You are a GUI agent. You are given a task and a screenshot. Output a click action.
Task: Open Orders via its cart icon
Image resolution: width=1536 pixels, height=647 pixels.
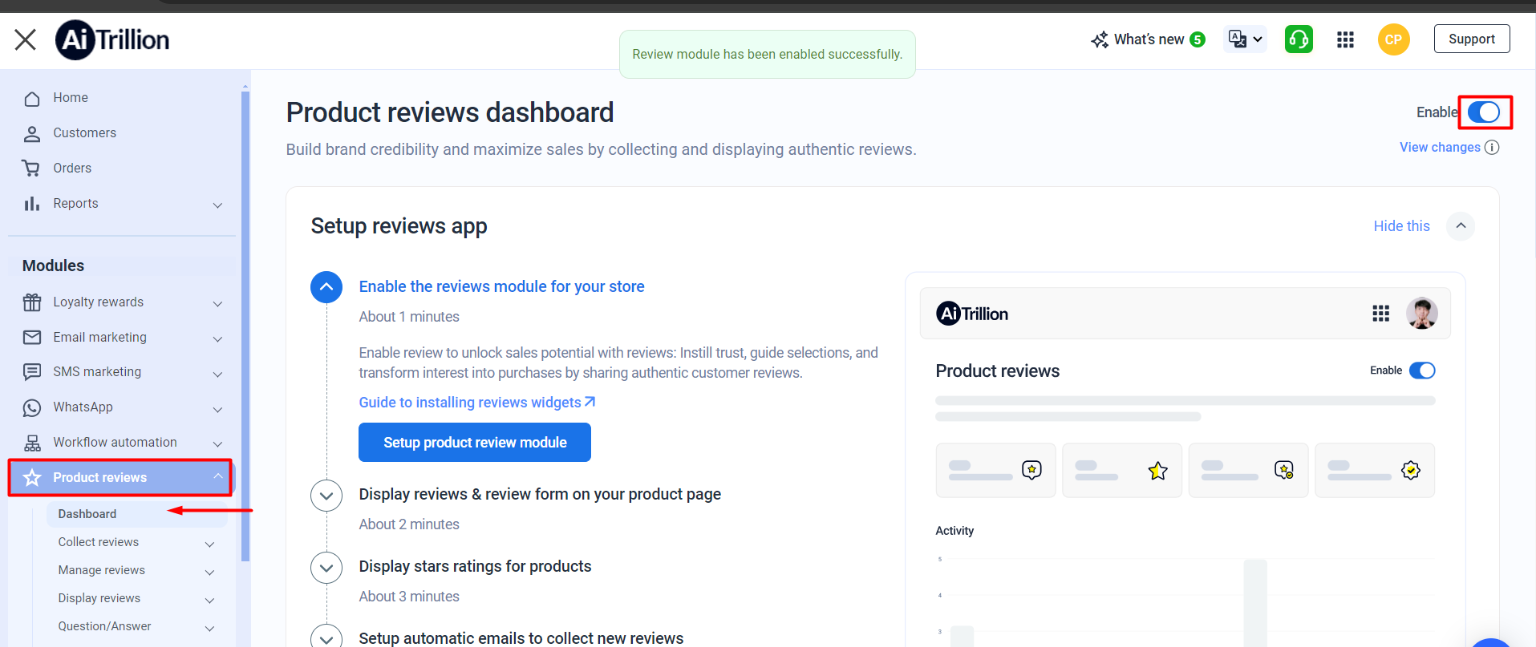[x=32, y=168]
